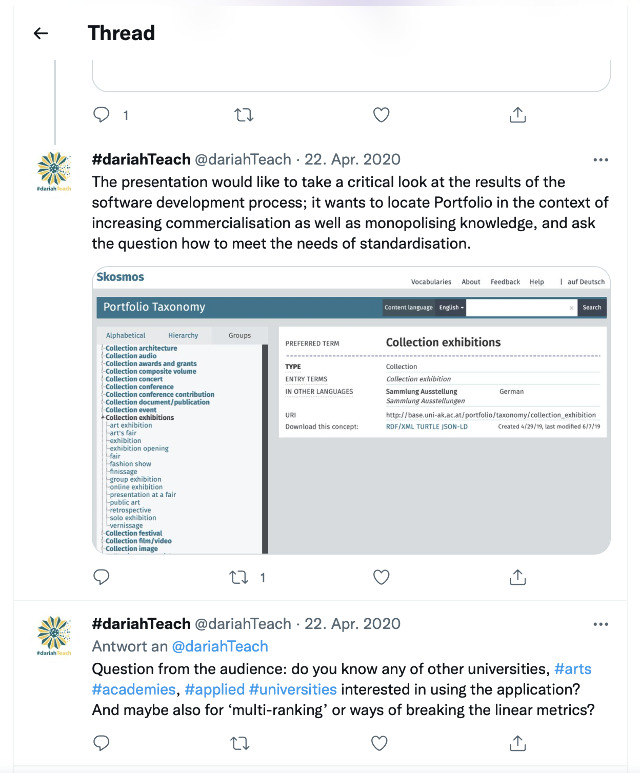Retweet the Portfolio Taxonomy screenshot tweet
The height and width of the screenshot is (773, 640).
[x=240, y=577]
